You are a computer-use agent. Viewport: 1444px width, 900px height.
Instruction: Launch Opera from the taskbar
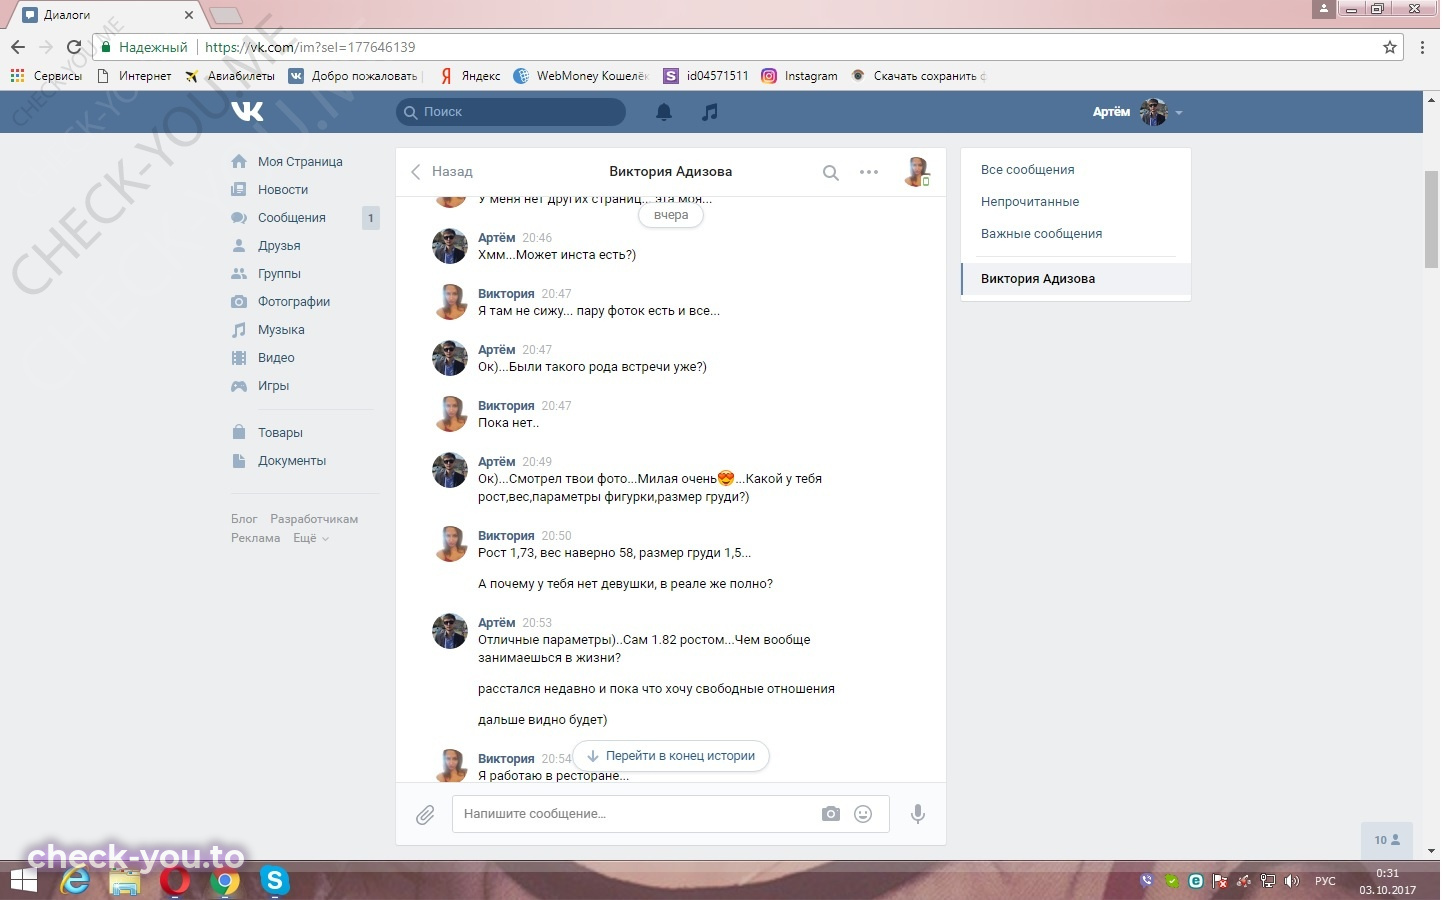[175, 881]
